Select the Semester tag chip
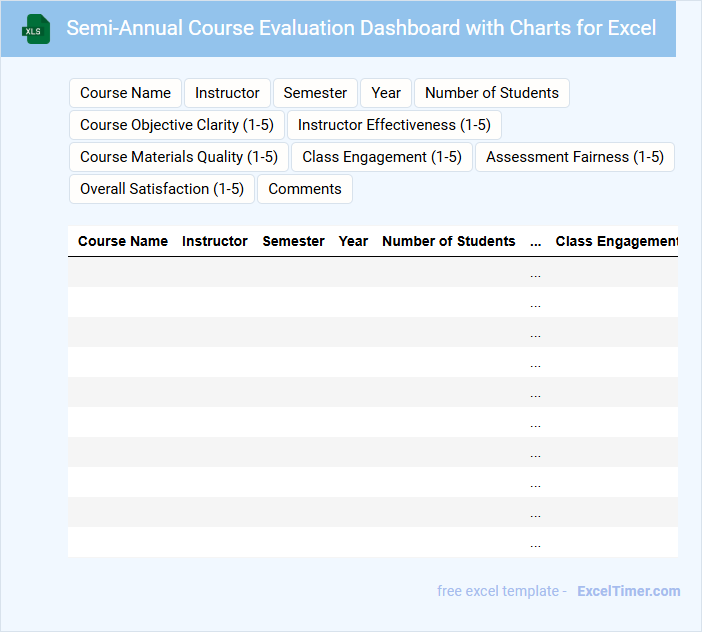This screenshot has height=632, width=702. (315, 93)
